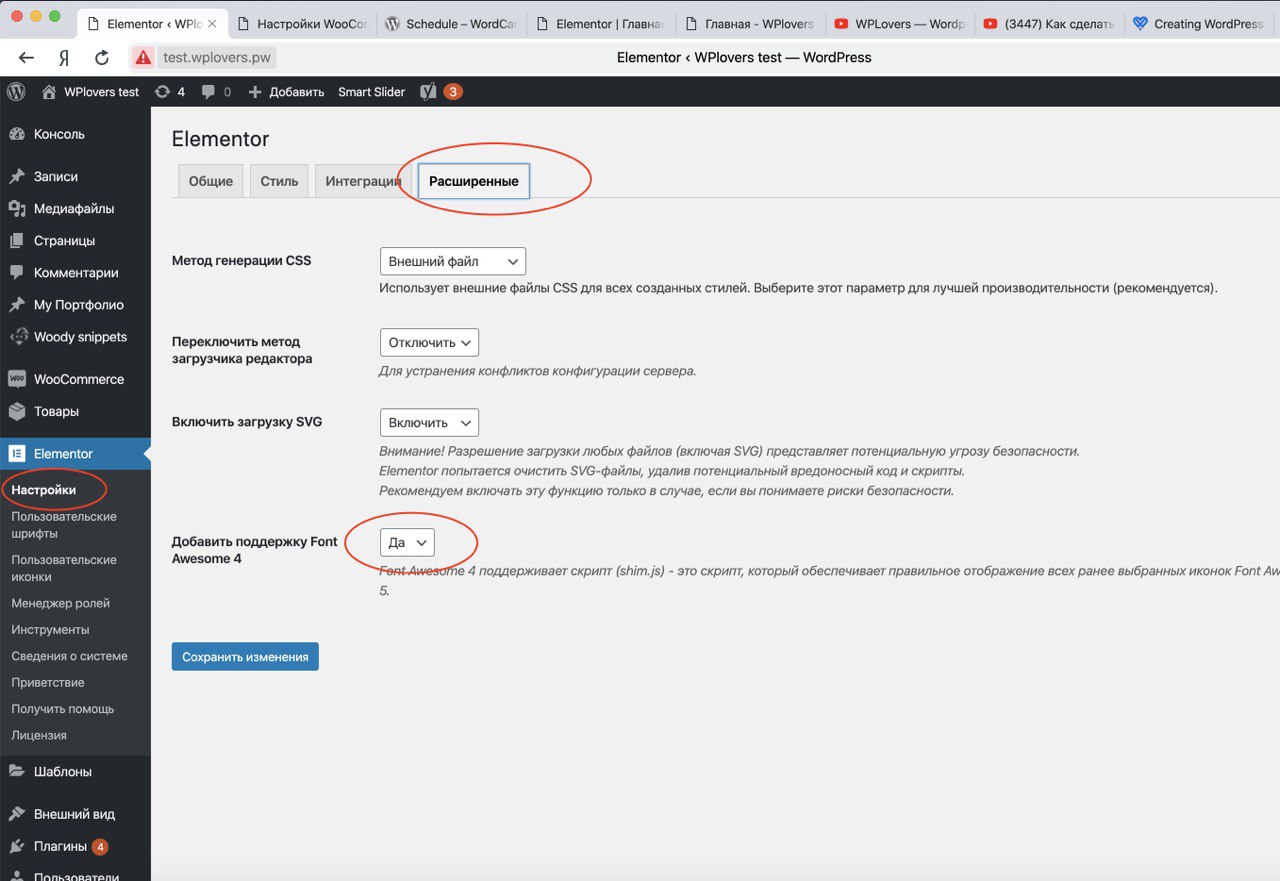
Task: Open Приветствие submenu item
Action: click(x=48, y=682)
